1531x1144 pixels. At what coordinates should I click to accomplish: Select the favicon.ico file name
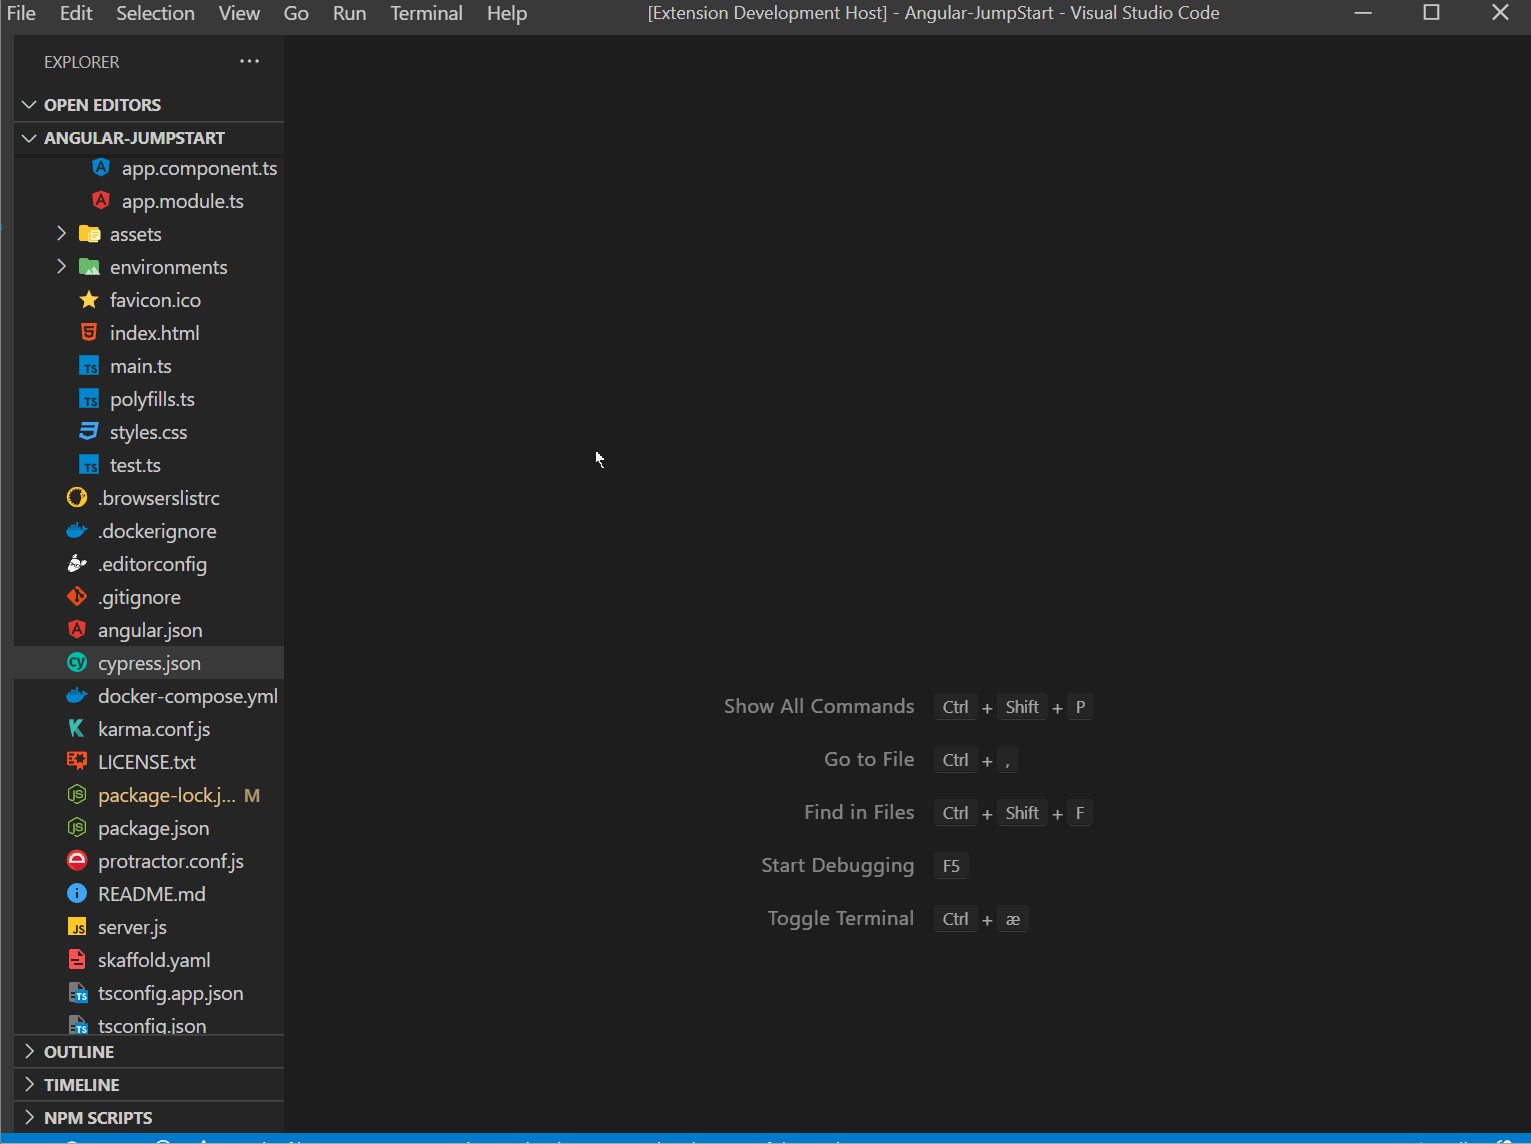tap(155, 300)
